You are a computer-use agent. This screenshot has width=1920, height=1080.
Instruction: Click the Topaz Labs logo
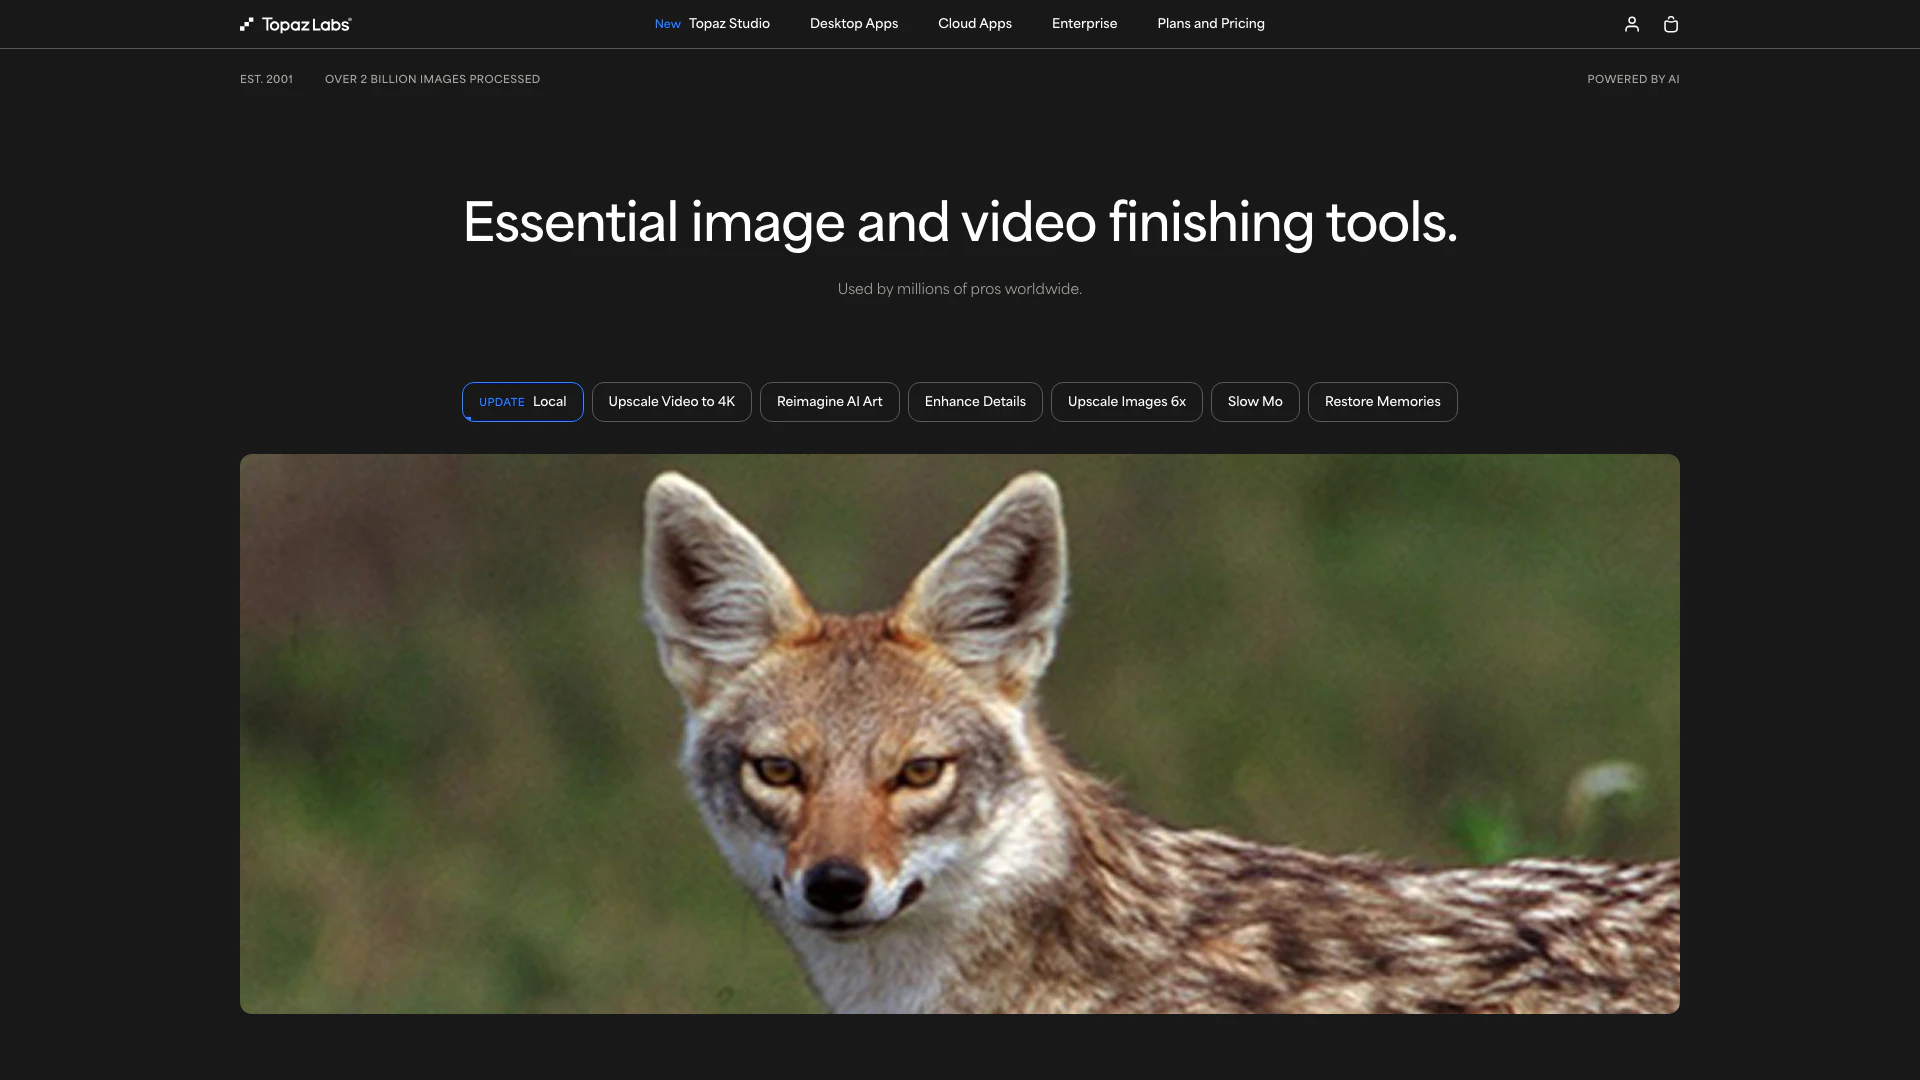pyautogui.click(x=295, y=23)
